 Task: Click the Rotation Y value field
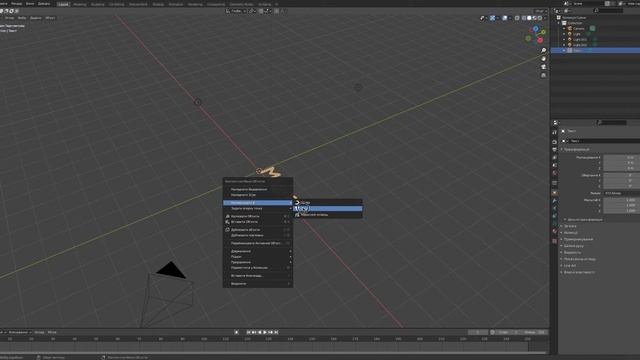pos(622,180)
